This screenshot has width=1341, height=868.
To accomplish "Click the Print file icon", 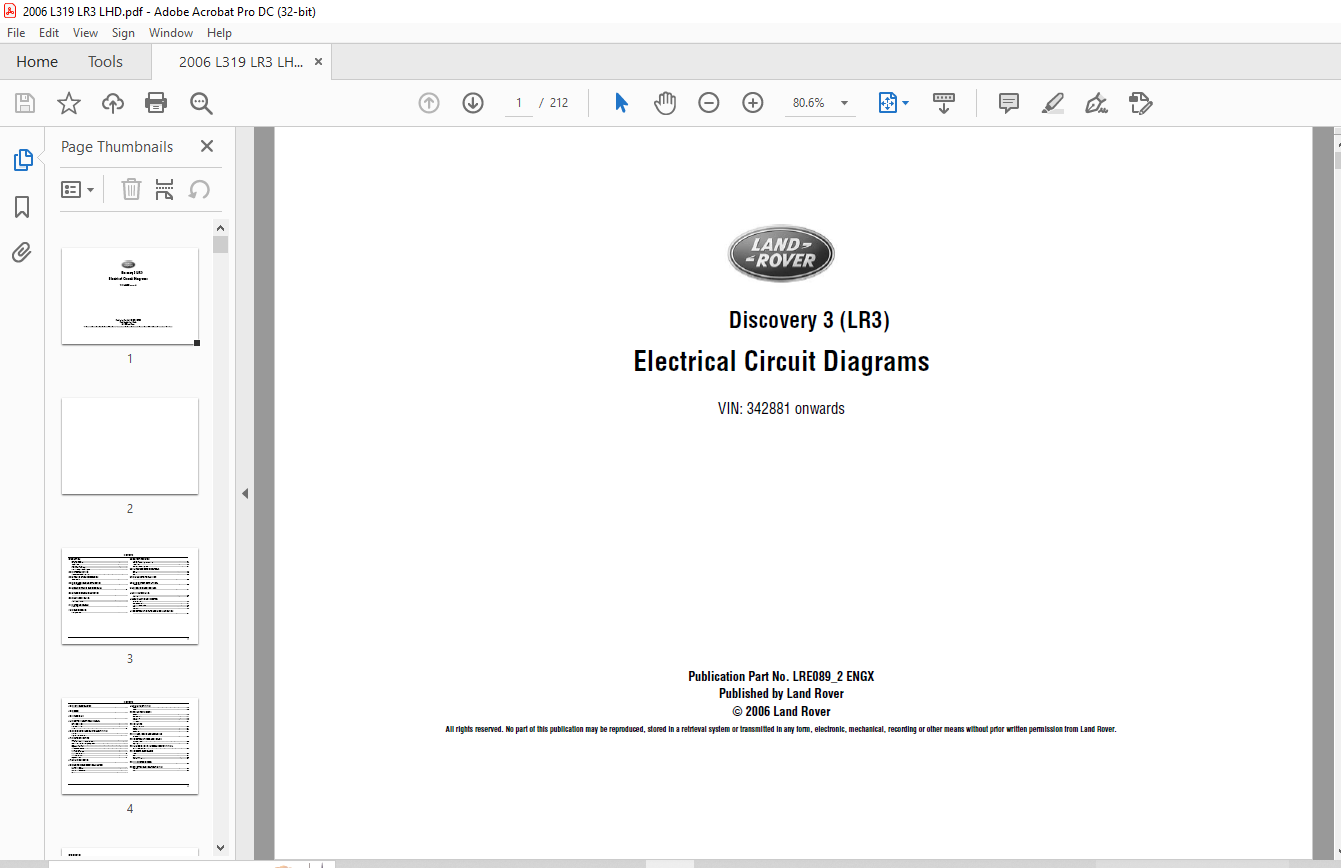I will point(156,103).
